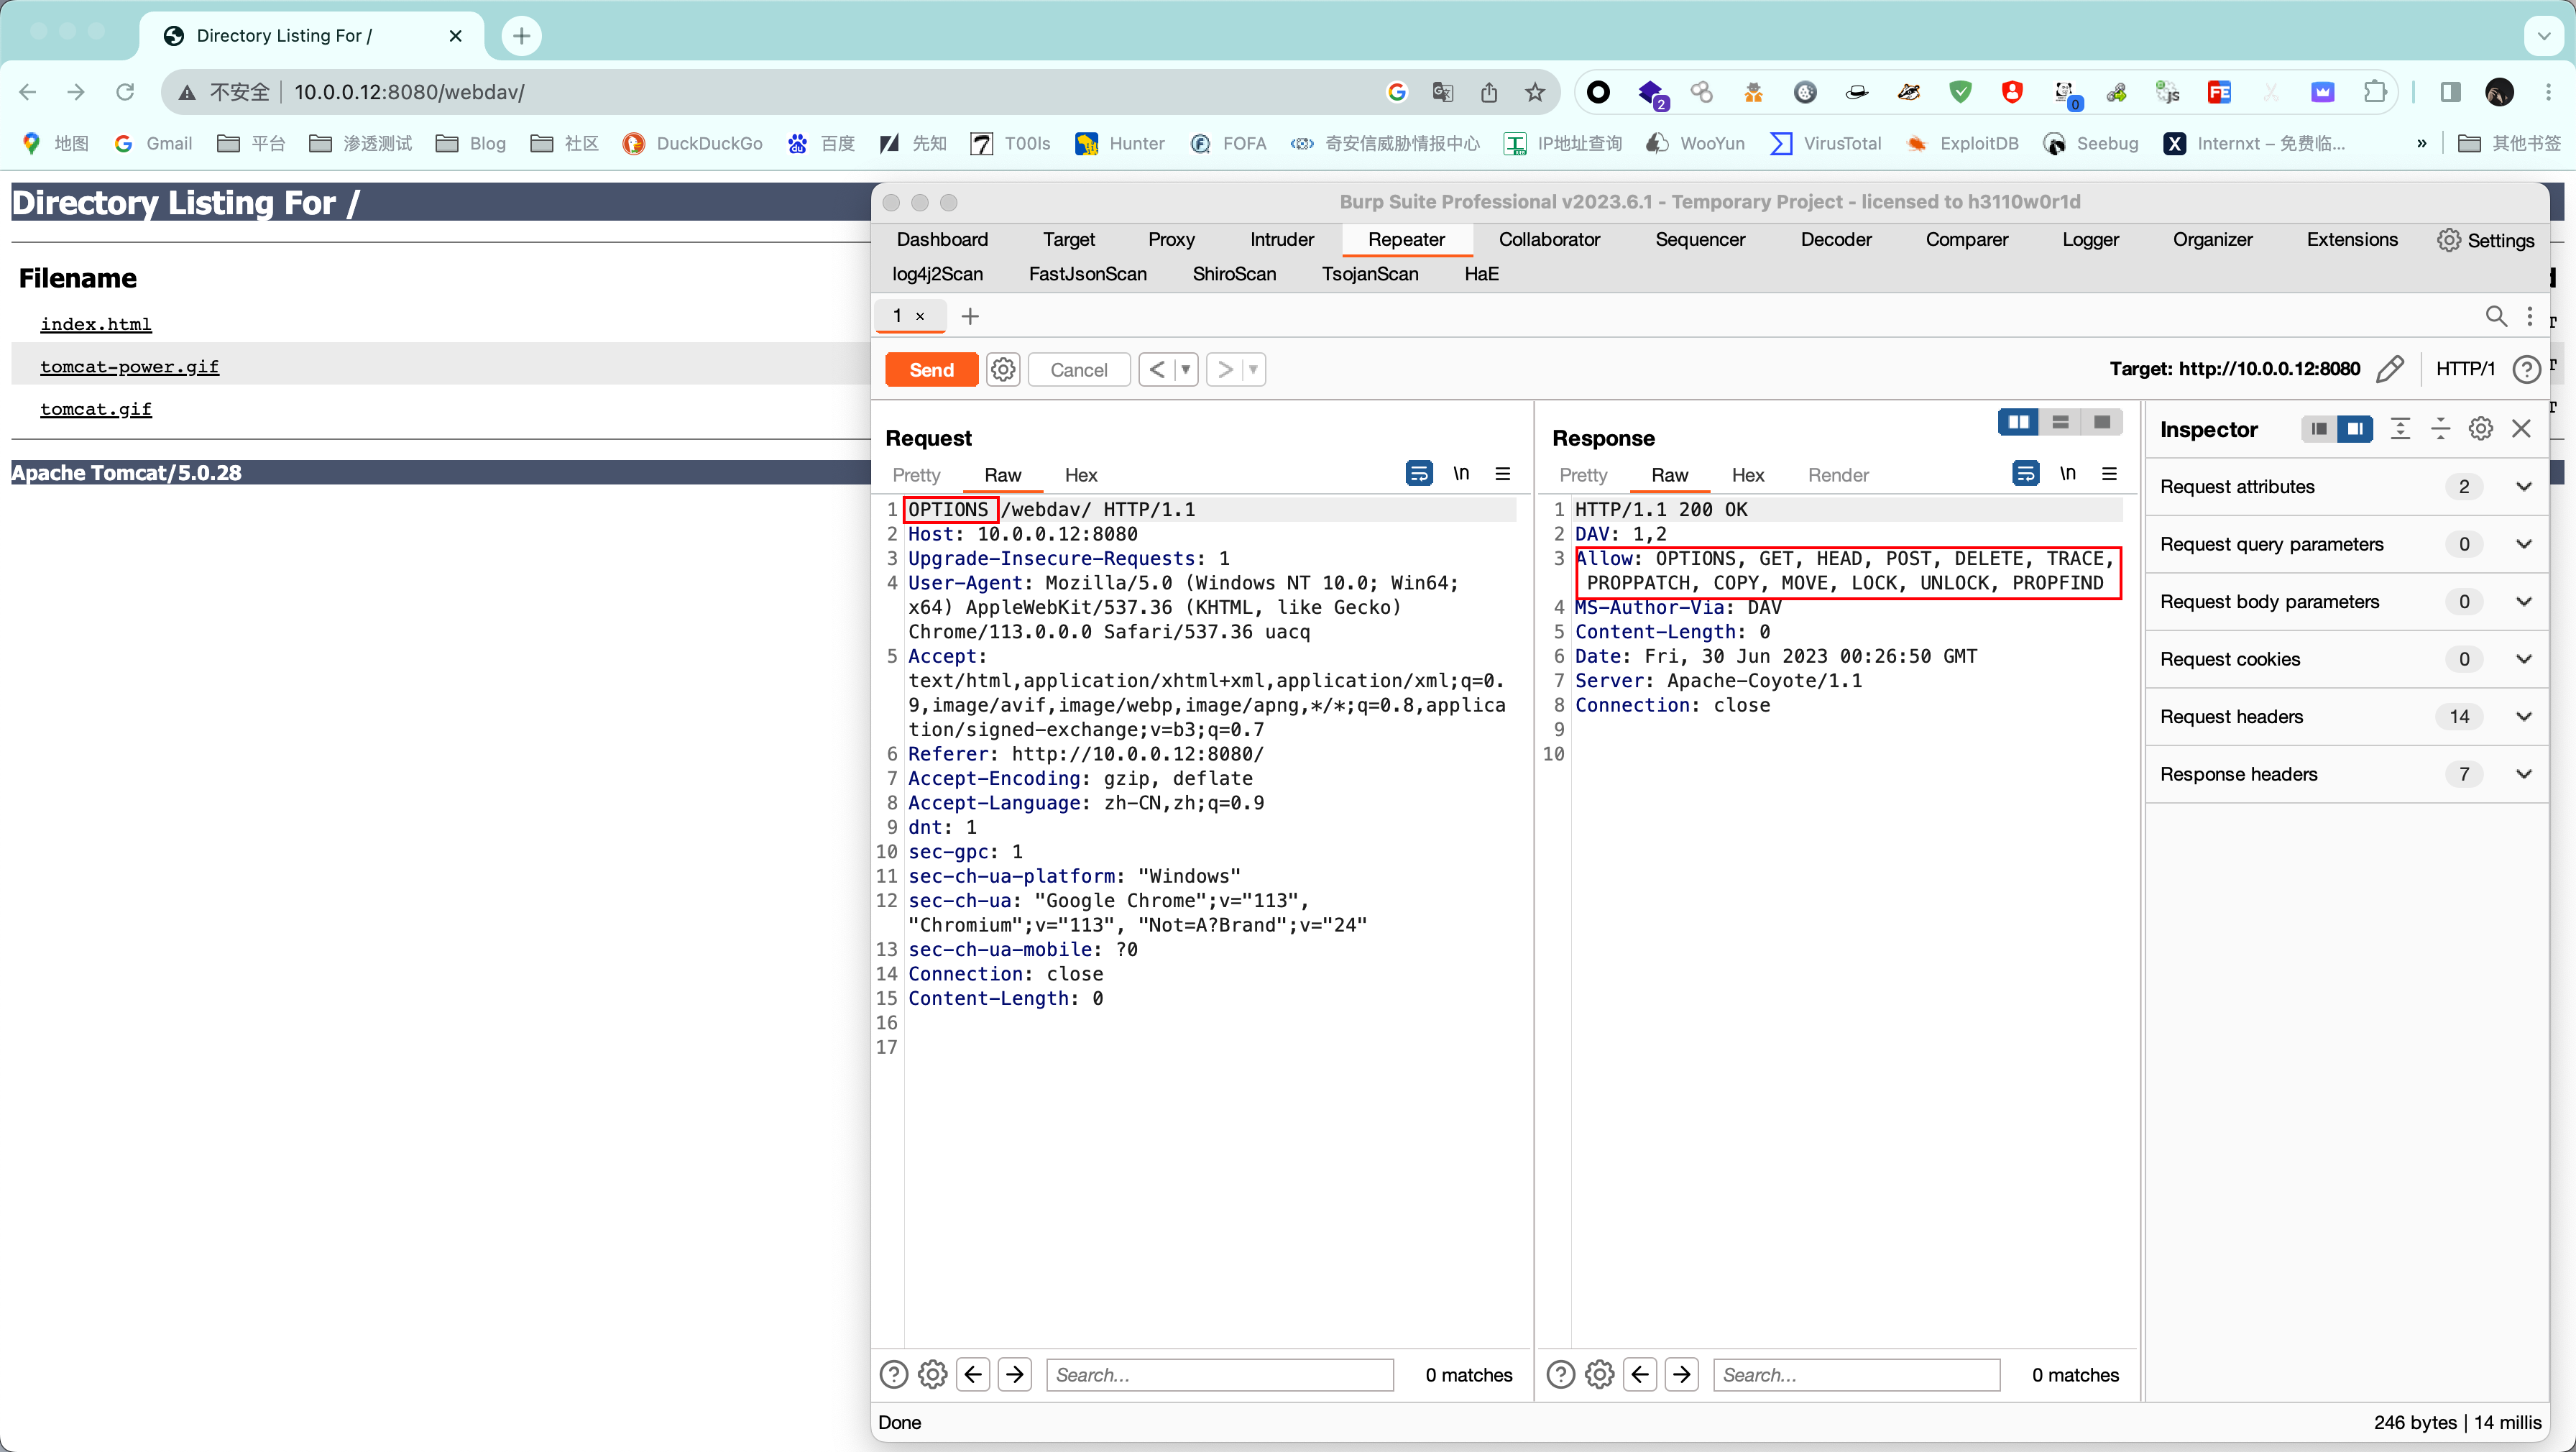
Task: Go to previous Response search match
Action: tap(1640, 1375)
